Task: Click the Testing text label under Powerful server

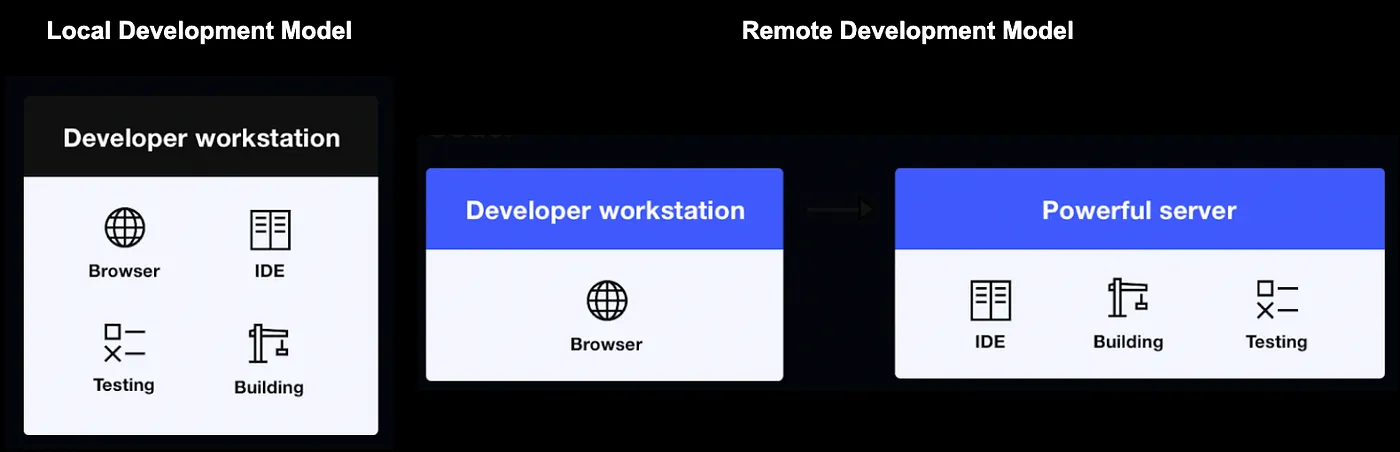Action: 1276,342
